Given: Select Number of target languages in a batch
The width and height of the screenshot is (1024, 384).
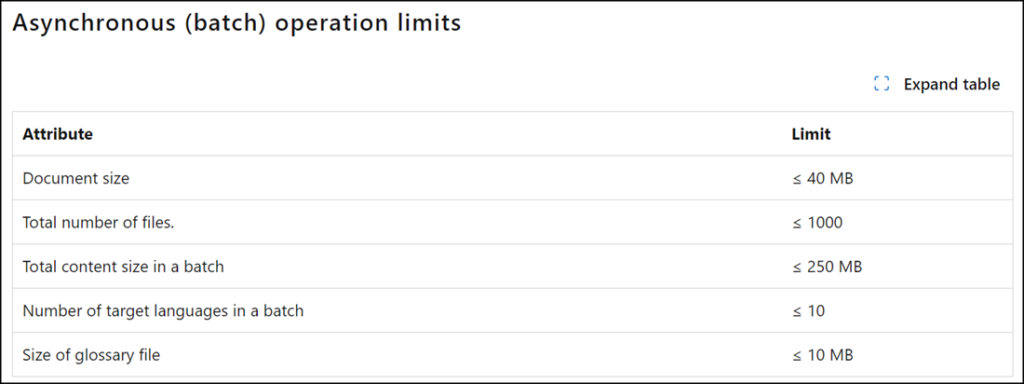Looking at the screenshot, I should [x=163, y=311].
